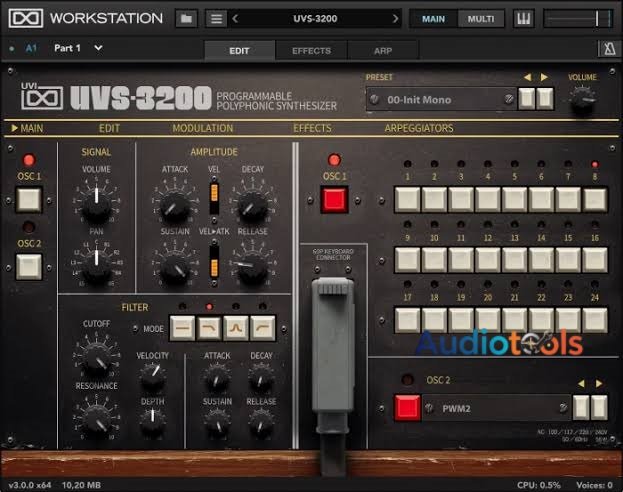
Task: Open the MODULATION page
Action: 203,128
